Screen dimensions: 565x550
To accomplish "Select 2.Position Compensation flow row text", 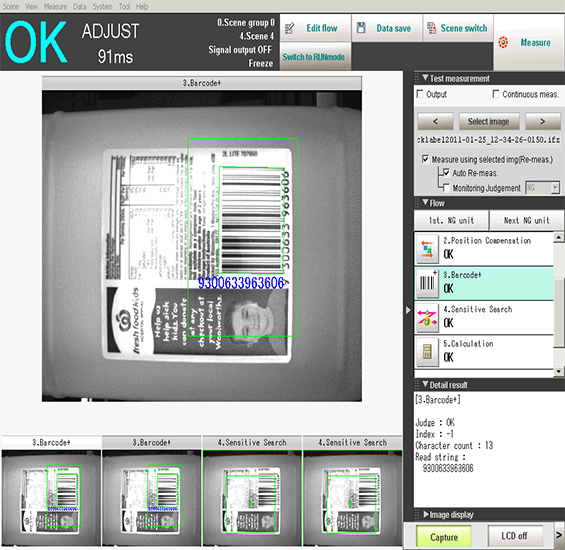I will (487, 240).
